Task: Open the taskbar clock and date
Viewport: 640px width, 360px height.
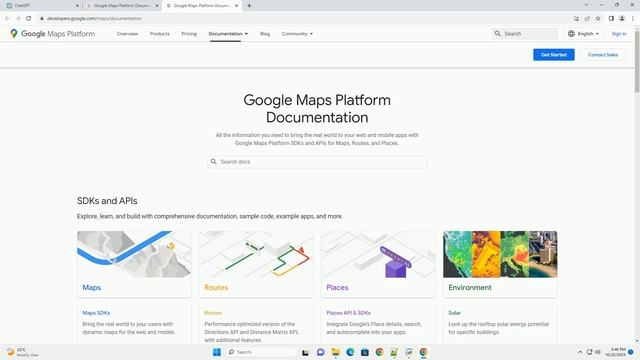Action: point(615,352)
